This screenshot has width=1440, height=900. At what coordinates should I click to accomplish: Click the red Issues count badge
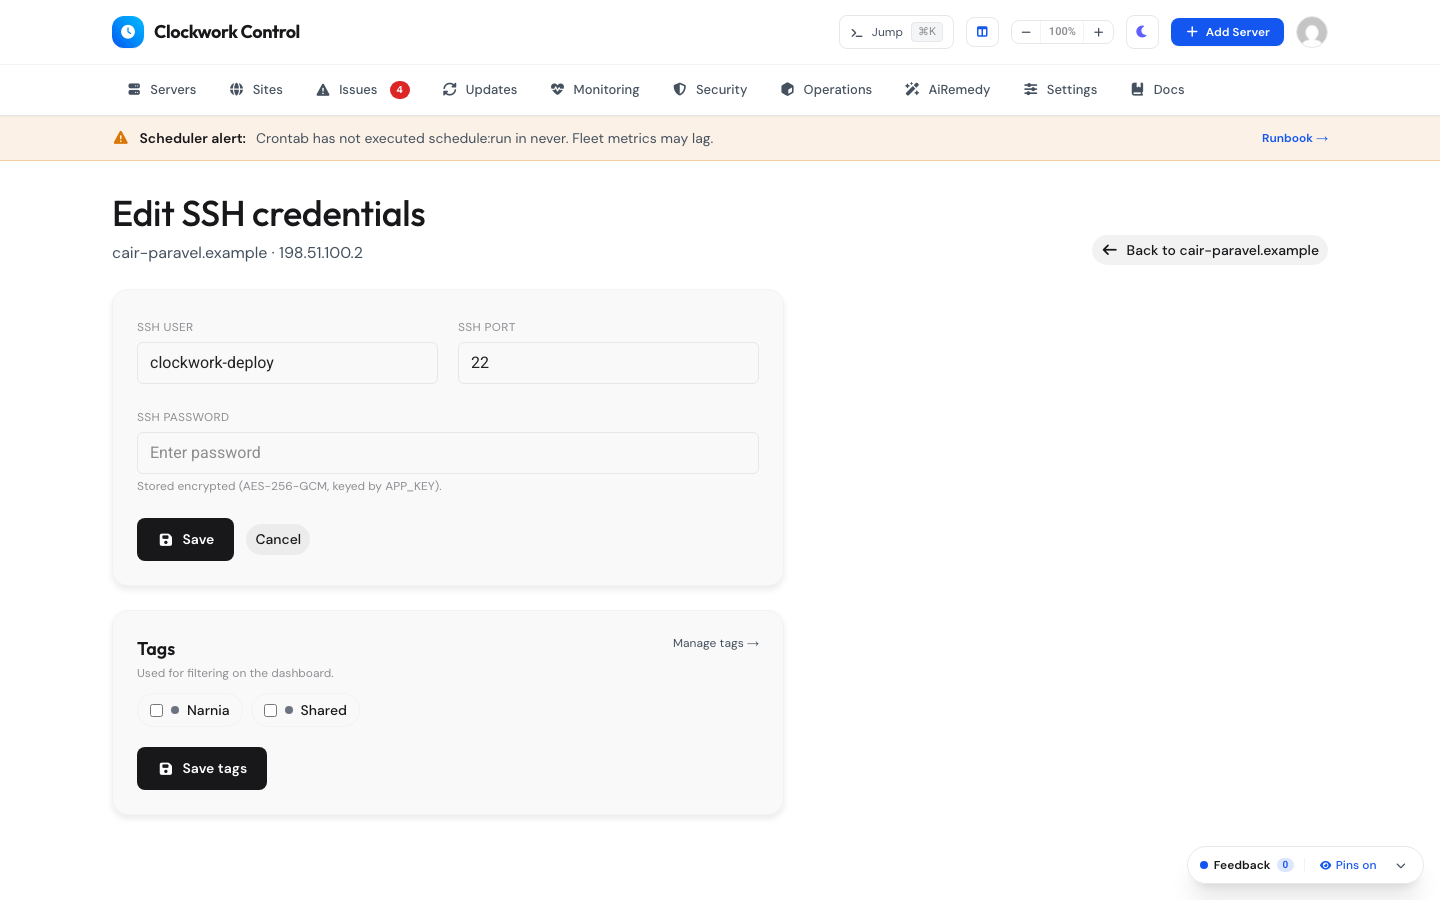pos(400,90)
